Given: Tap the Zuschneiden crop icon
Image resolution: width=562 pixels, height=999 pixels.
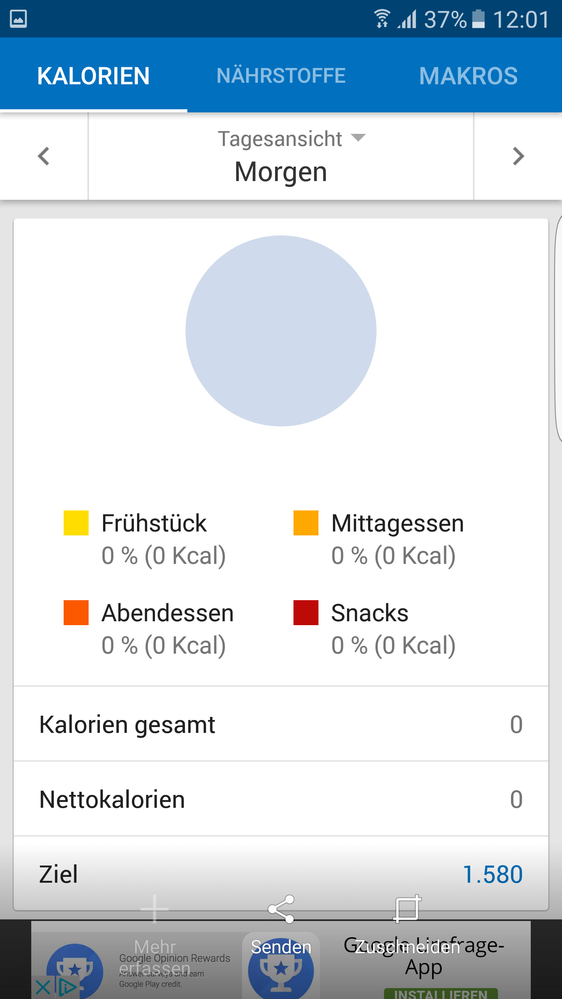Looking at the screenshot, I should (407, 909).
